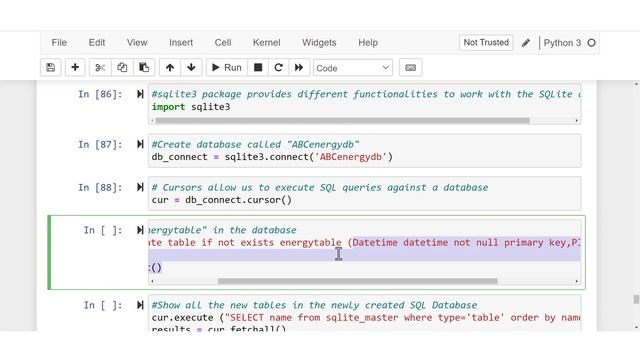This screenshot has height=360, width=640.
Task: Open the Edit menu
Action: [x=97, y=42]
